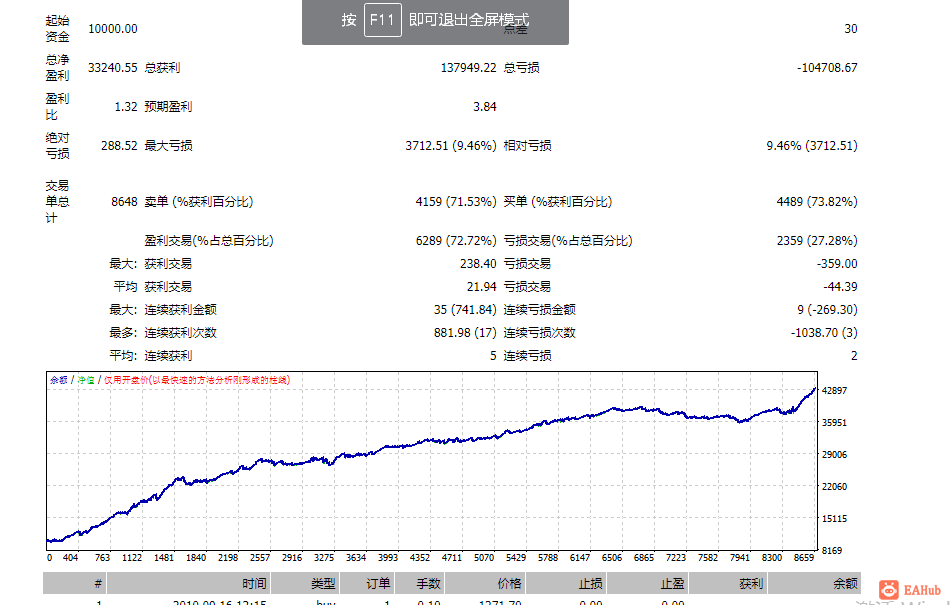Click the 连续亏损次数 label
950x605 pixels.
coord(540,332)
